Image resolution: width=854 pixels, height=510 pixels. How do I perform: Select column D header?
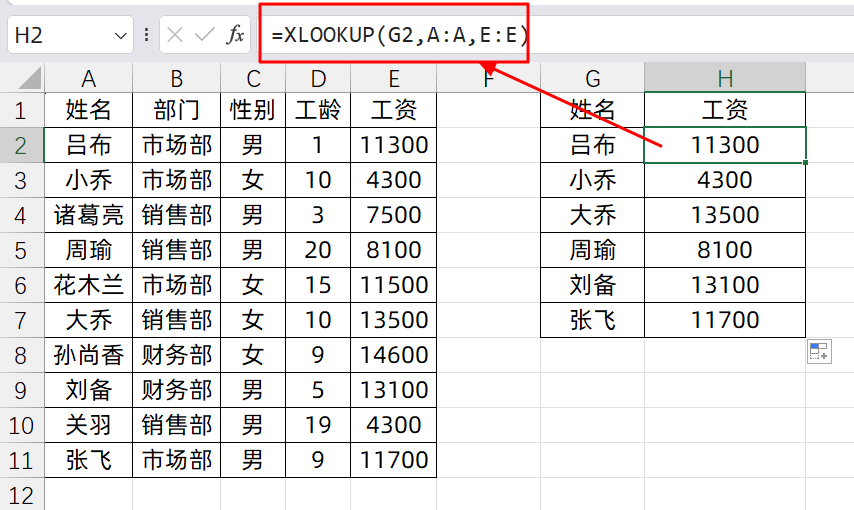318,78
